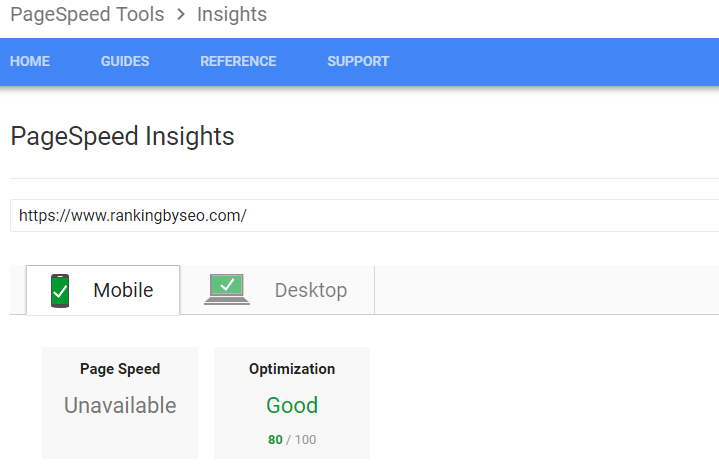Open the HOME navigation item
This screenshot has height=468, width=719.
click(30, 61)
